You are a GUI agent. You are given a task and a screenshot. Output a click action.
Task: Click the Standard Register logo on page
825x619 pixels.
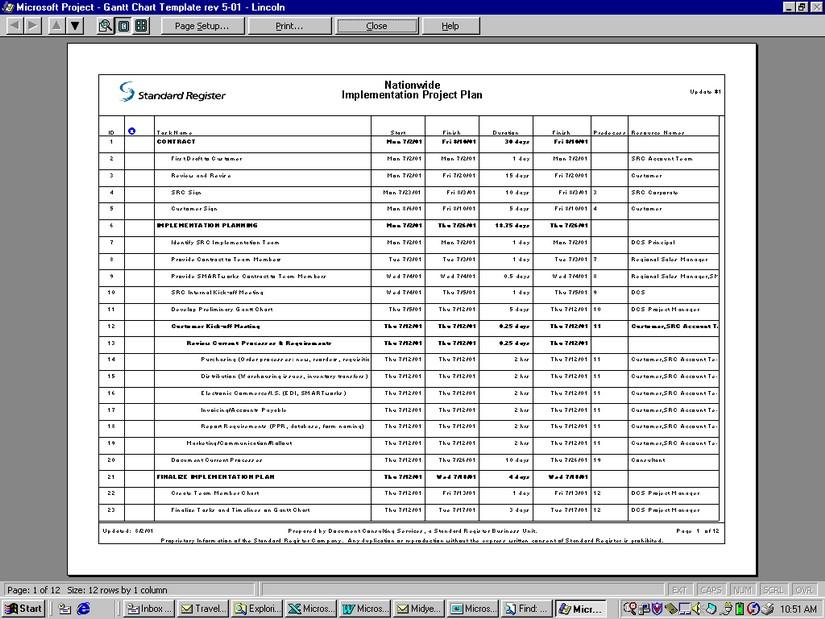[172, 92]
